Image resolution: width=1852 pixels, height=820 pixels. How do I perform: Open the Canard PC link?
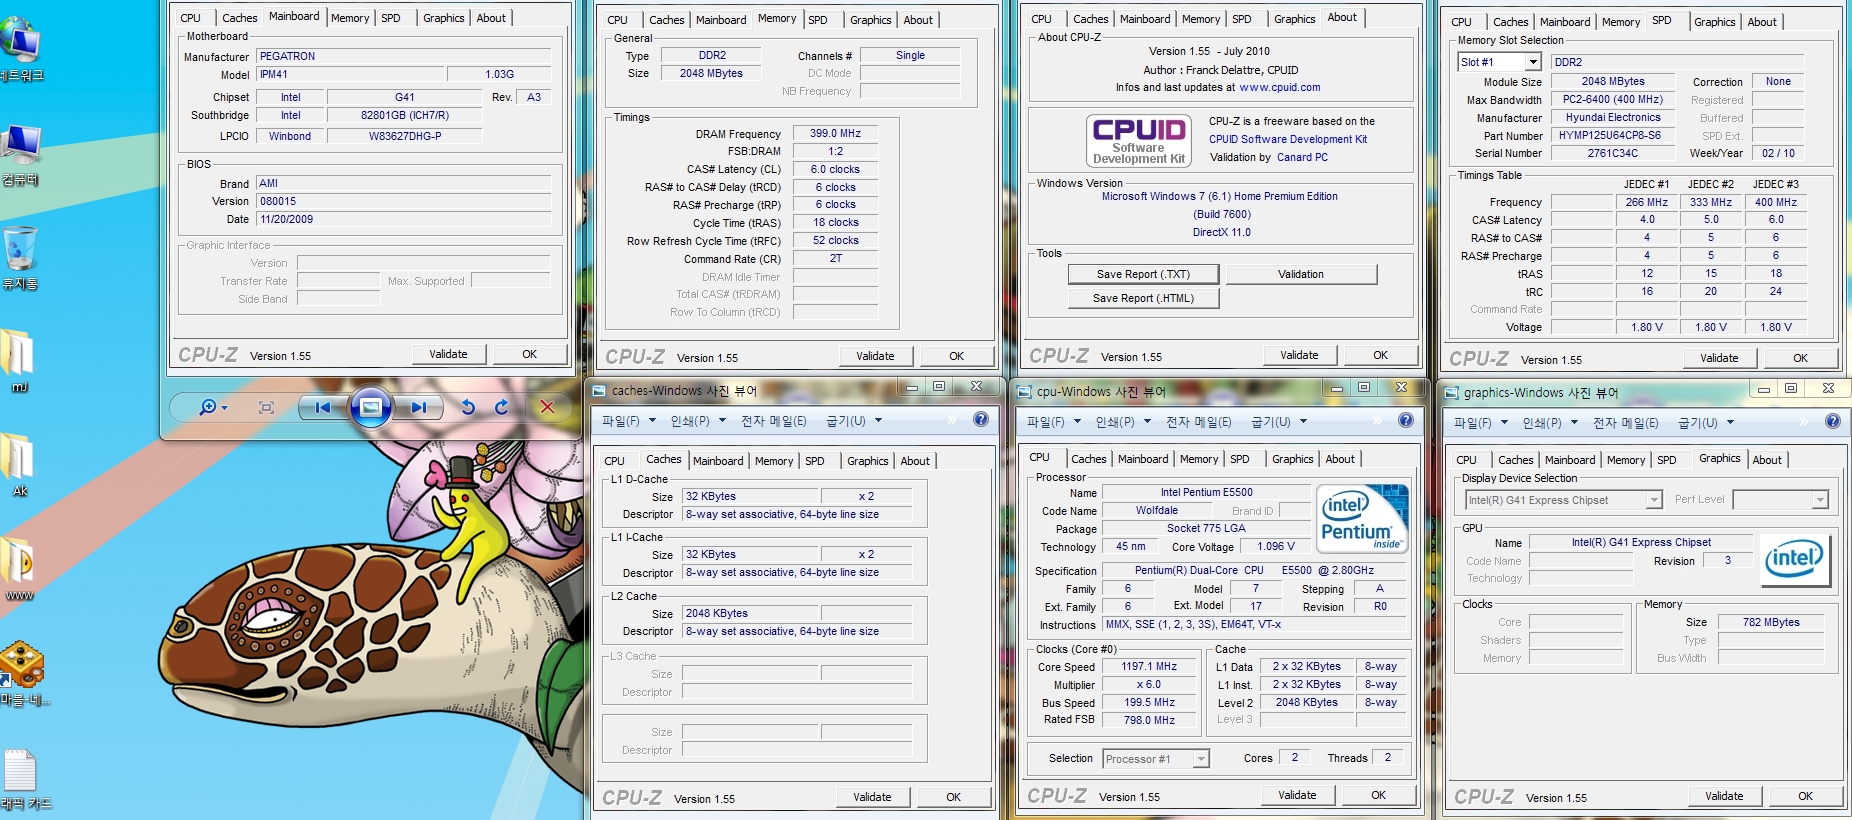pos(1302,157)
